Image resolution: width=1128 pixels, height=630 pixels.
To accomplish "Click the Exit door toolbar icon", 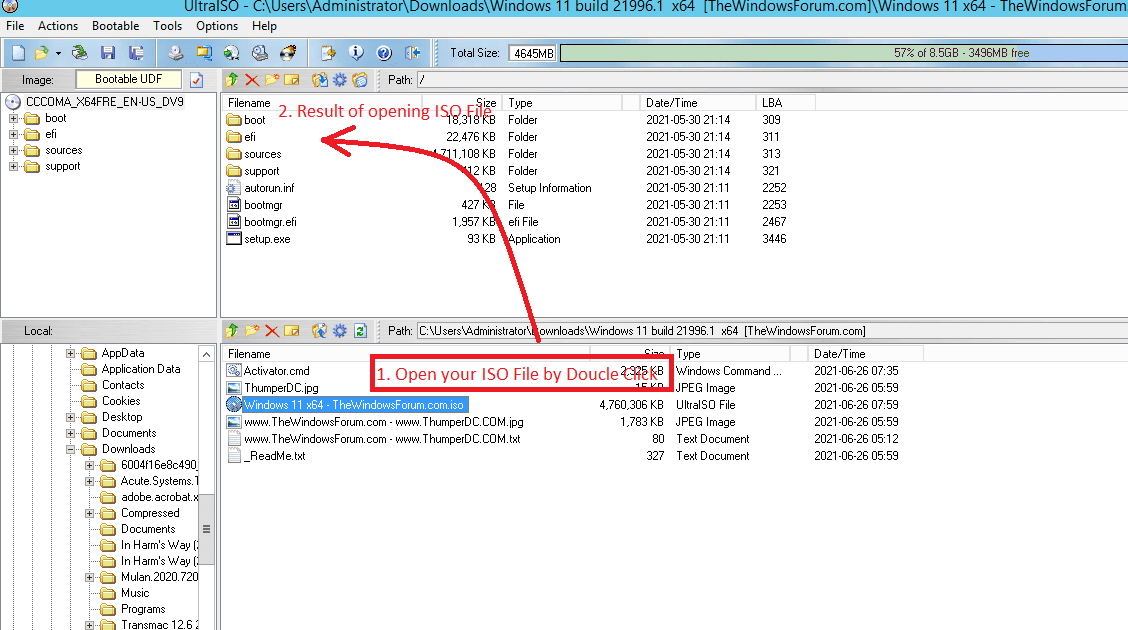I will [x=412, y=52].
